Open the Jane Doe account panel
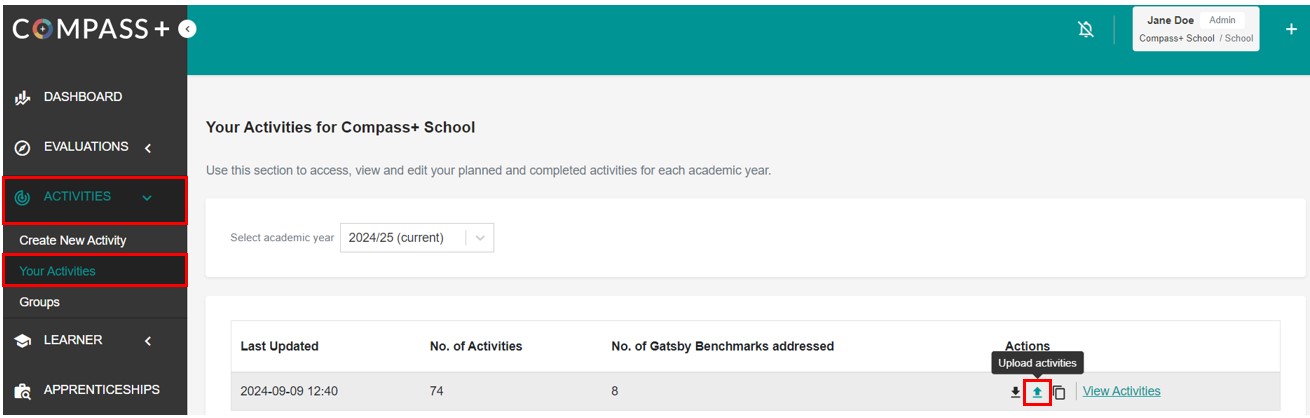The width and height of the screenshot is (1310, 418). coord(1196,29)
